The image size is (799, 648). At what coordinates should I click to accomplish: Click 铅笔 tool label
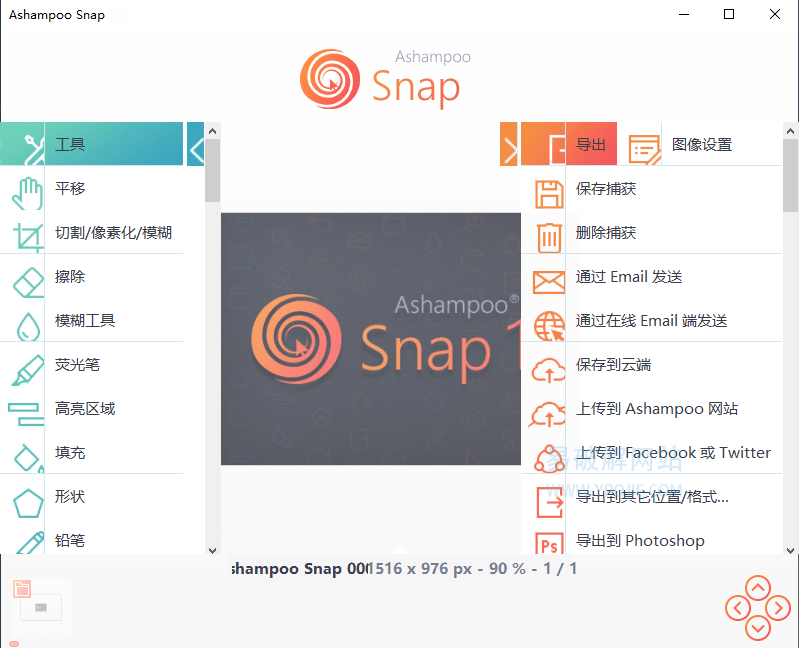[70, 540]
